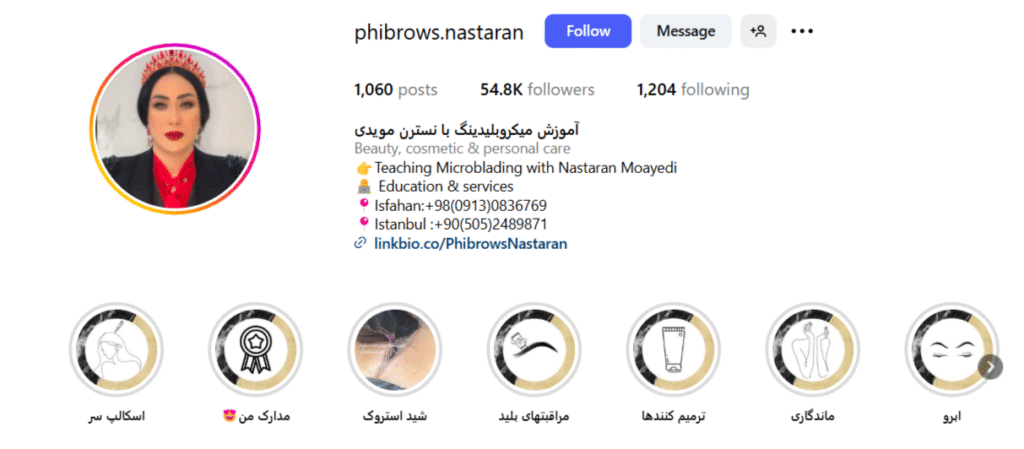
Task: Open the scalp line-art story highlight
Action: click(x=116, y=349)
